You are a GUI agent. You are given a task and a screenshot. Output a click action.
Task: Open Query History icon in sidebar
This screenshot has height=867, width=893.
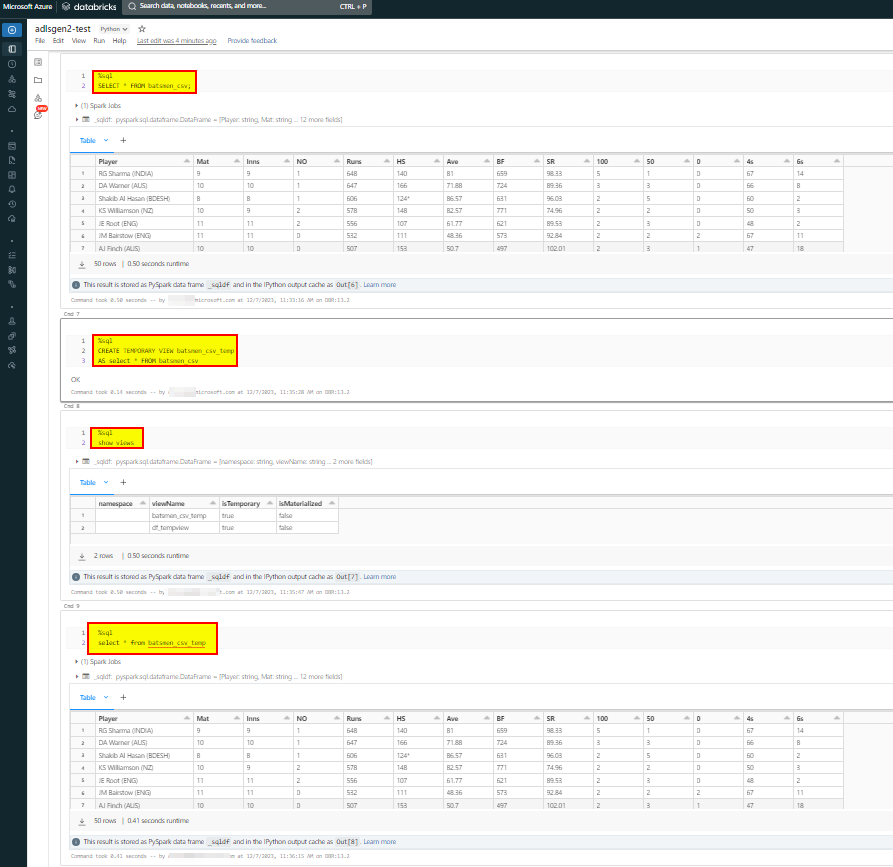[x=12, y=204]
